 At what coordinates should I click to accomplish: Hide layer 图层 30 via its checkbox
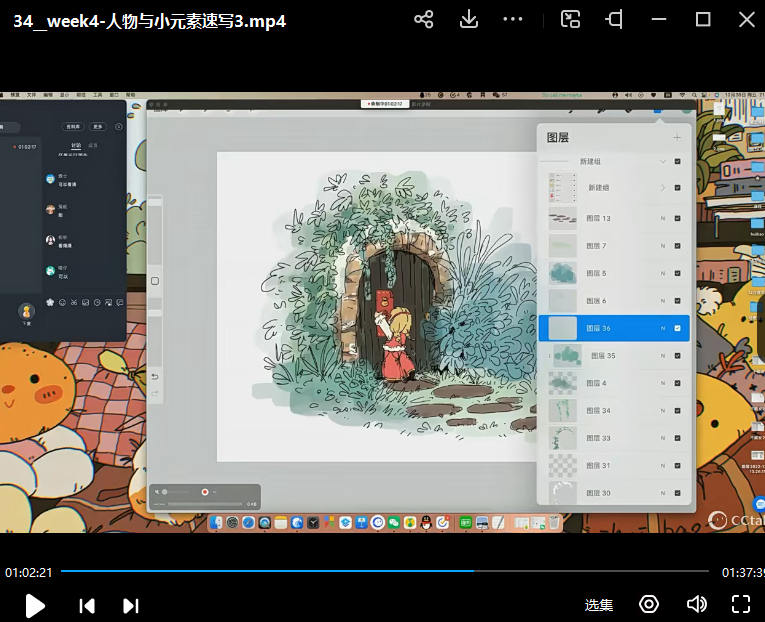tap(677, 493)
